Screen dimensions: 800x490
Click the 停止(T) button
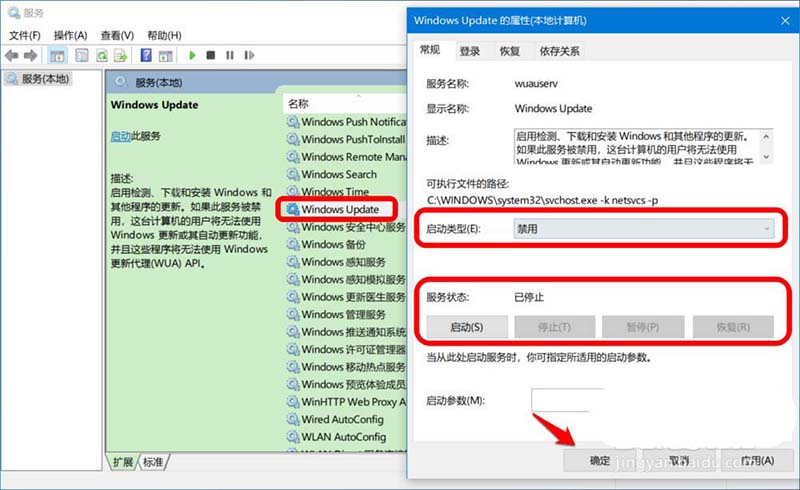tap(555, 327)
